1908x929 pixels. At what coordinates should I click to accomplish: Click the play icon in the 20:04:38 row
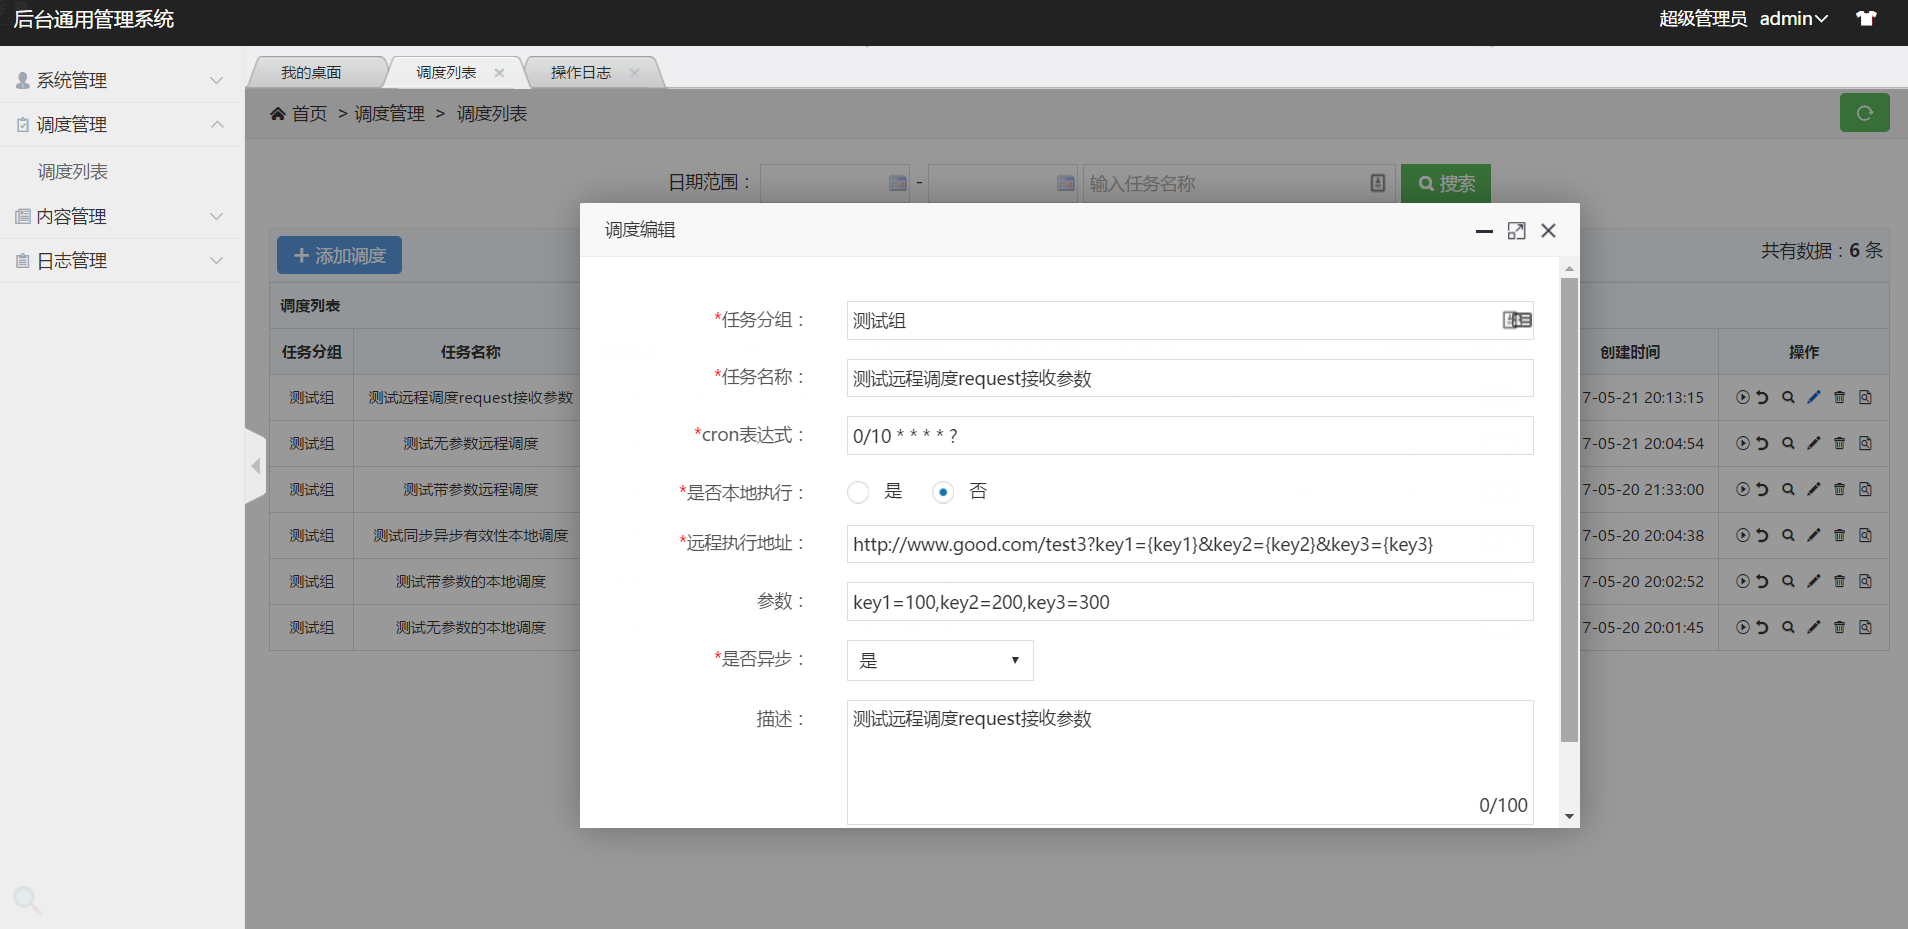1743,535
